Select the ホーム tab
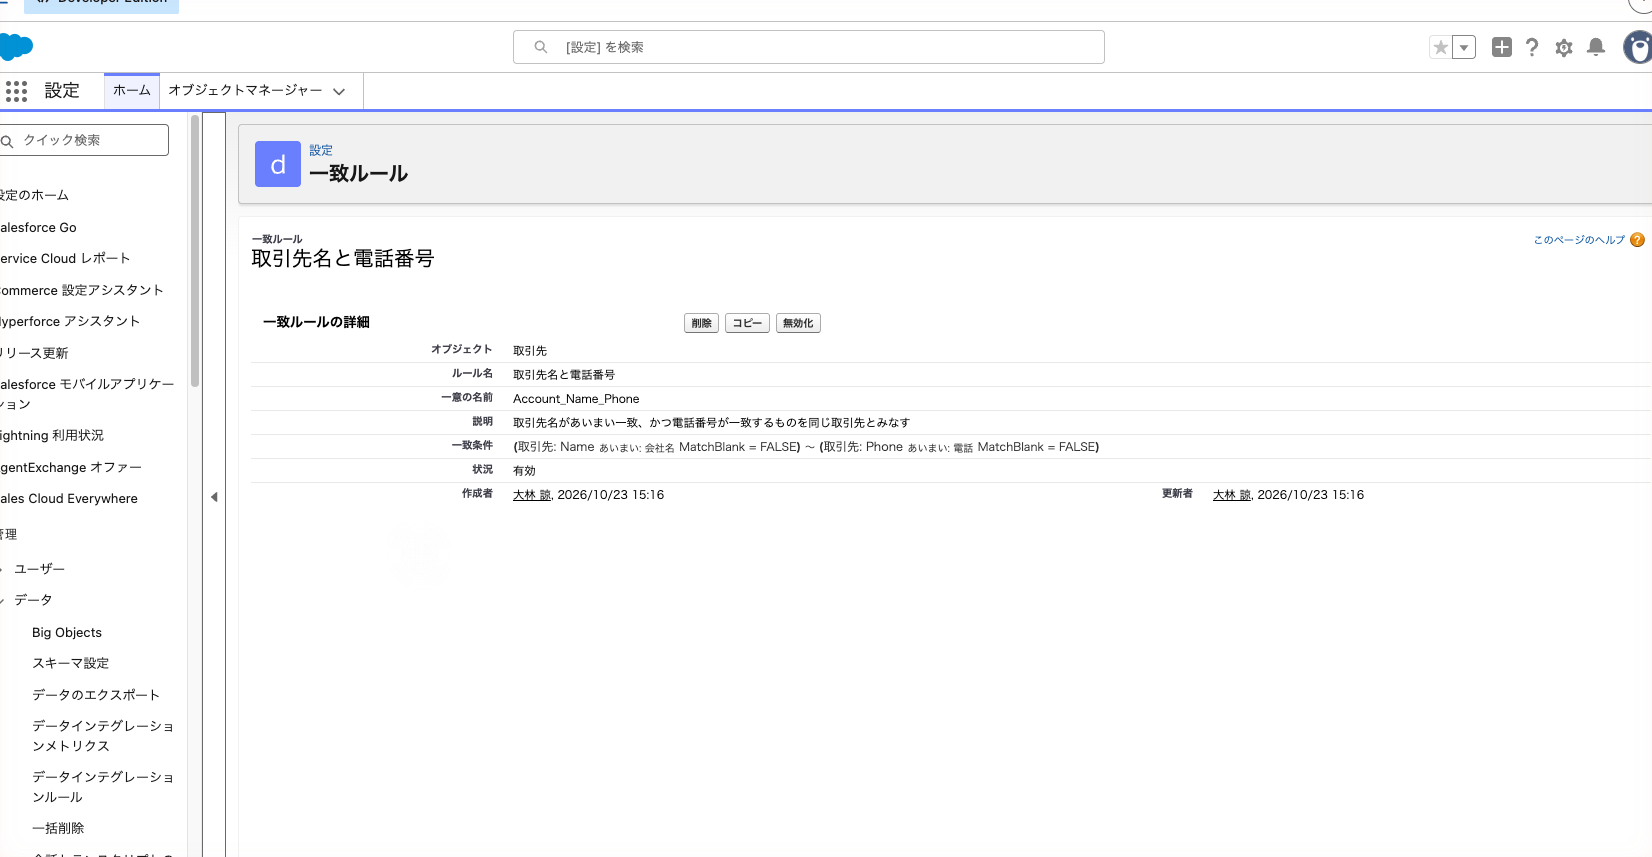 132,90
